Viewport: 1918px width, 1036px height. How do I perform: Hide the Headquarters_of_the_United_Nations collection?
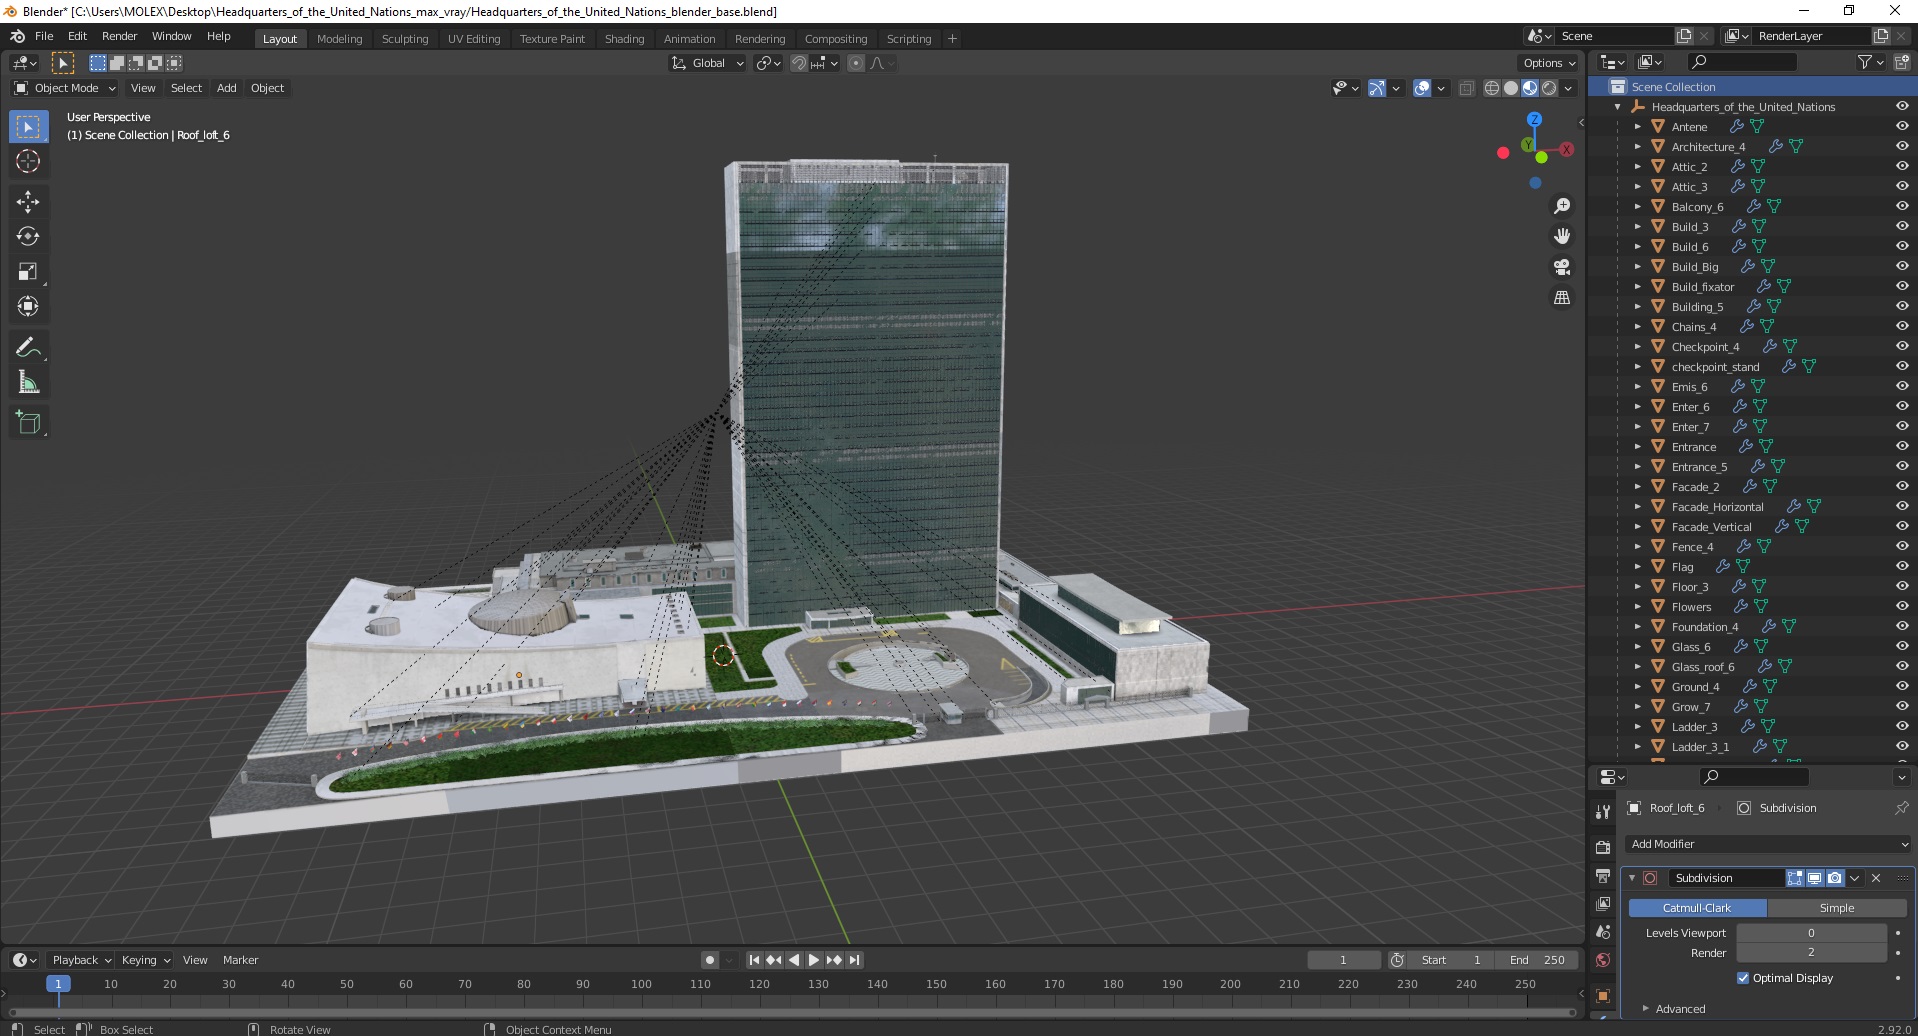pyautogui.click(x=1902, y=107)
